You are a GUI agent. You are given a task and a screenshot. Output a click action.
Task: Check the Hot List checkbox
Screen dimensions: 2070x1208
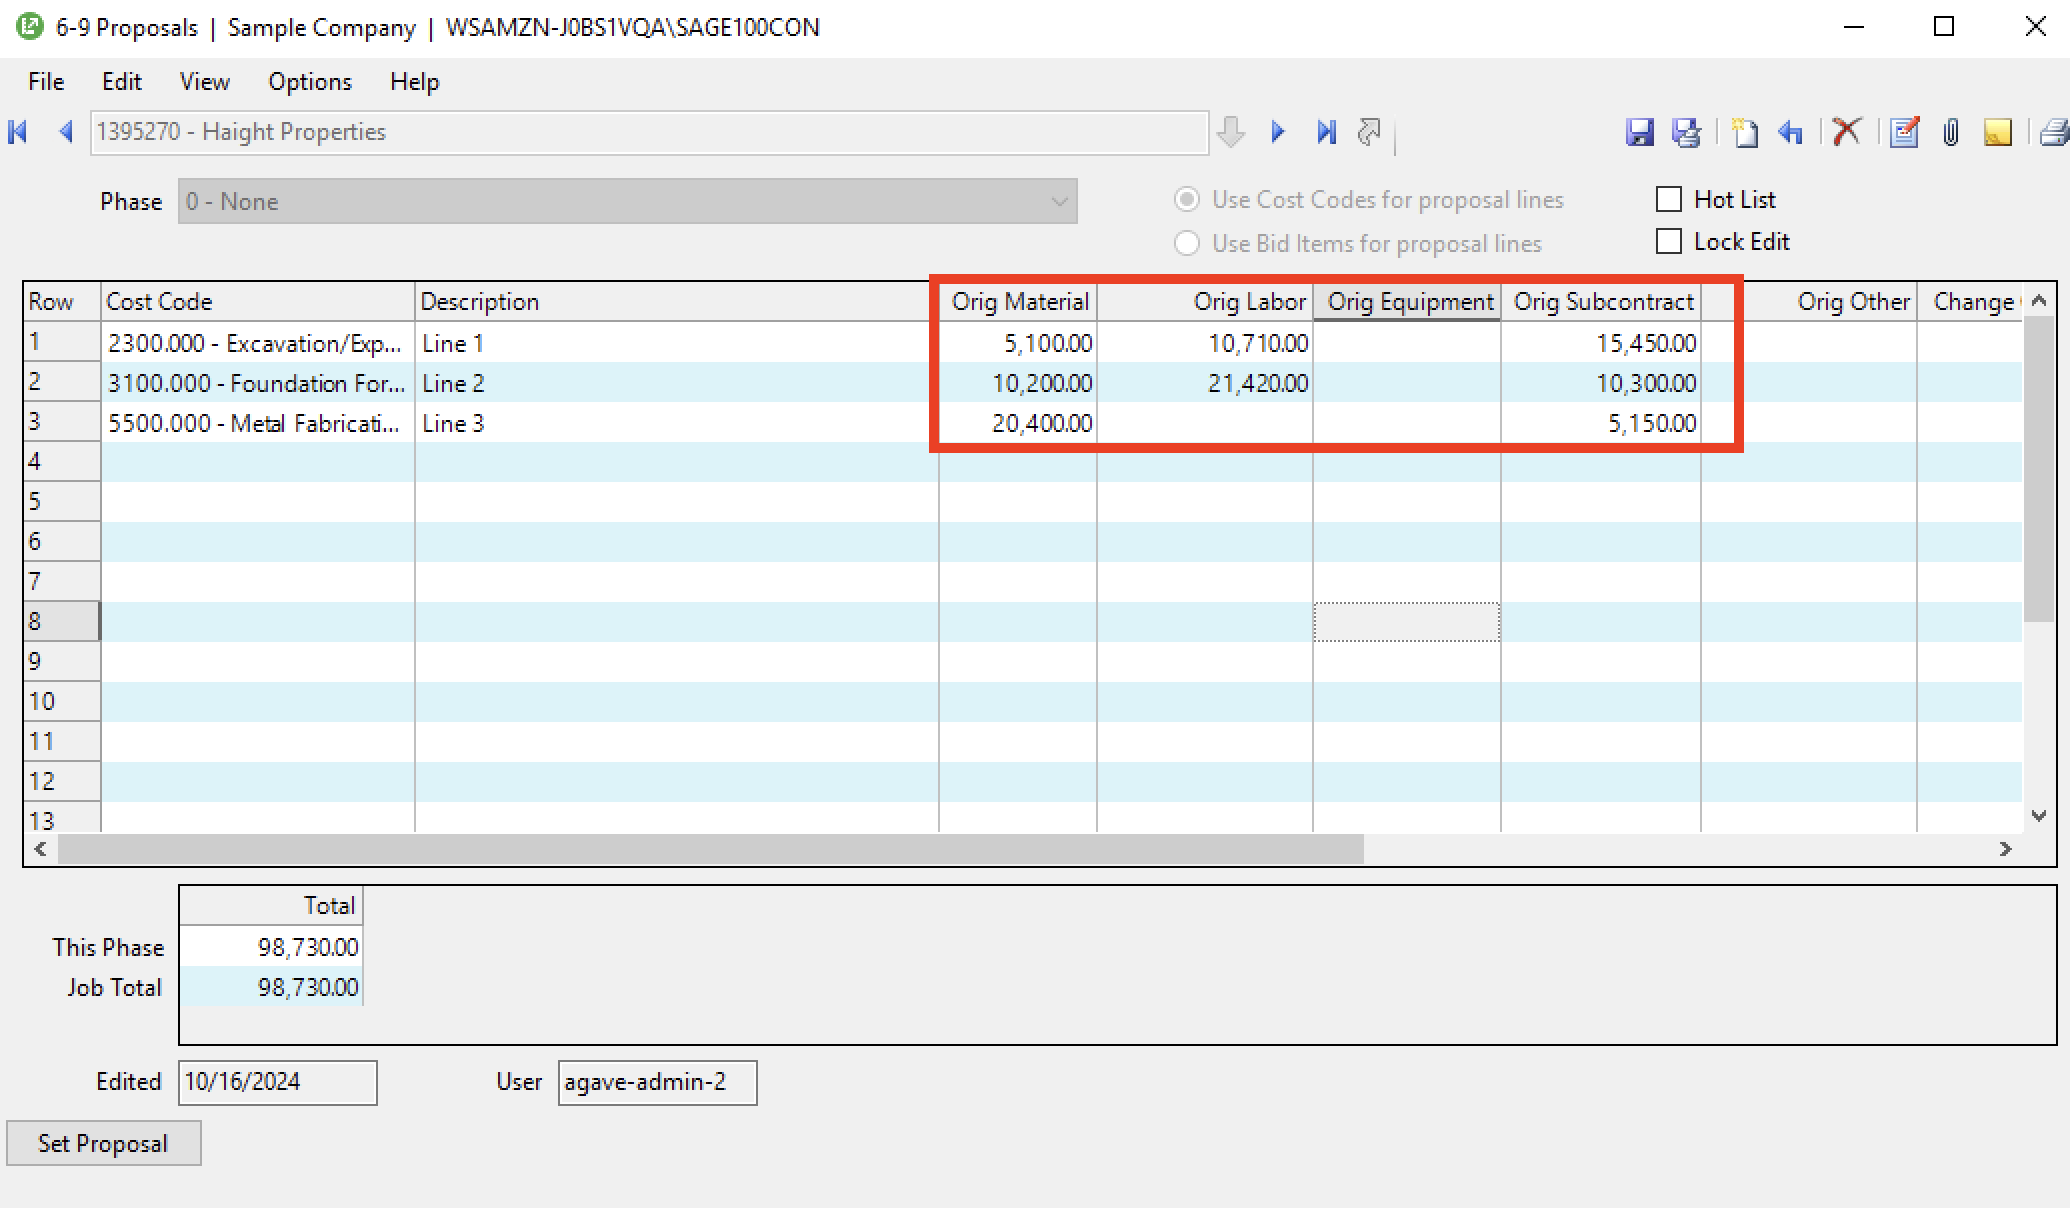[1669, 200]
